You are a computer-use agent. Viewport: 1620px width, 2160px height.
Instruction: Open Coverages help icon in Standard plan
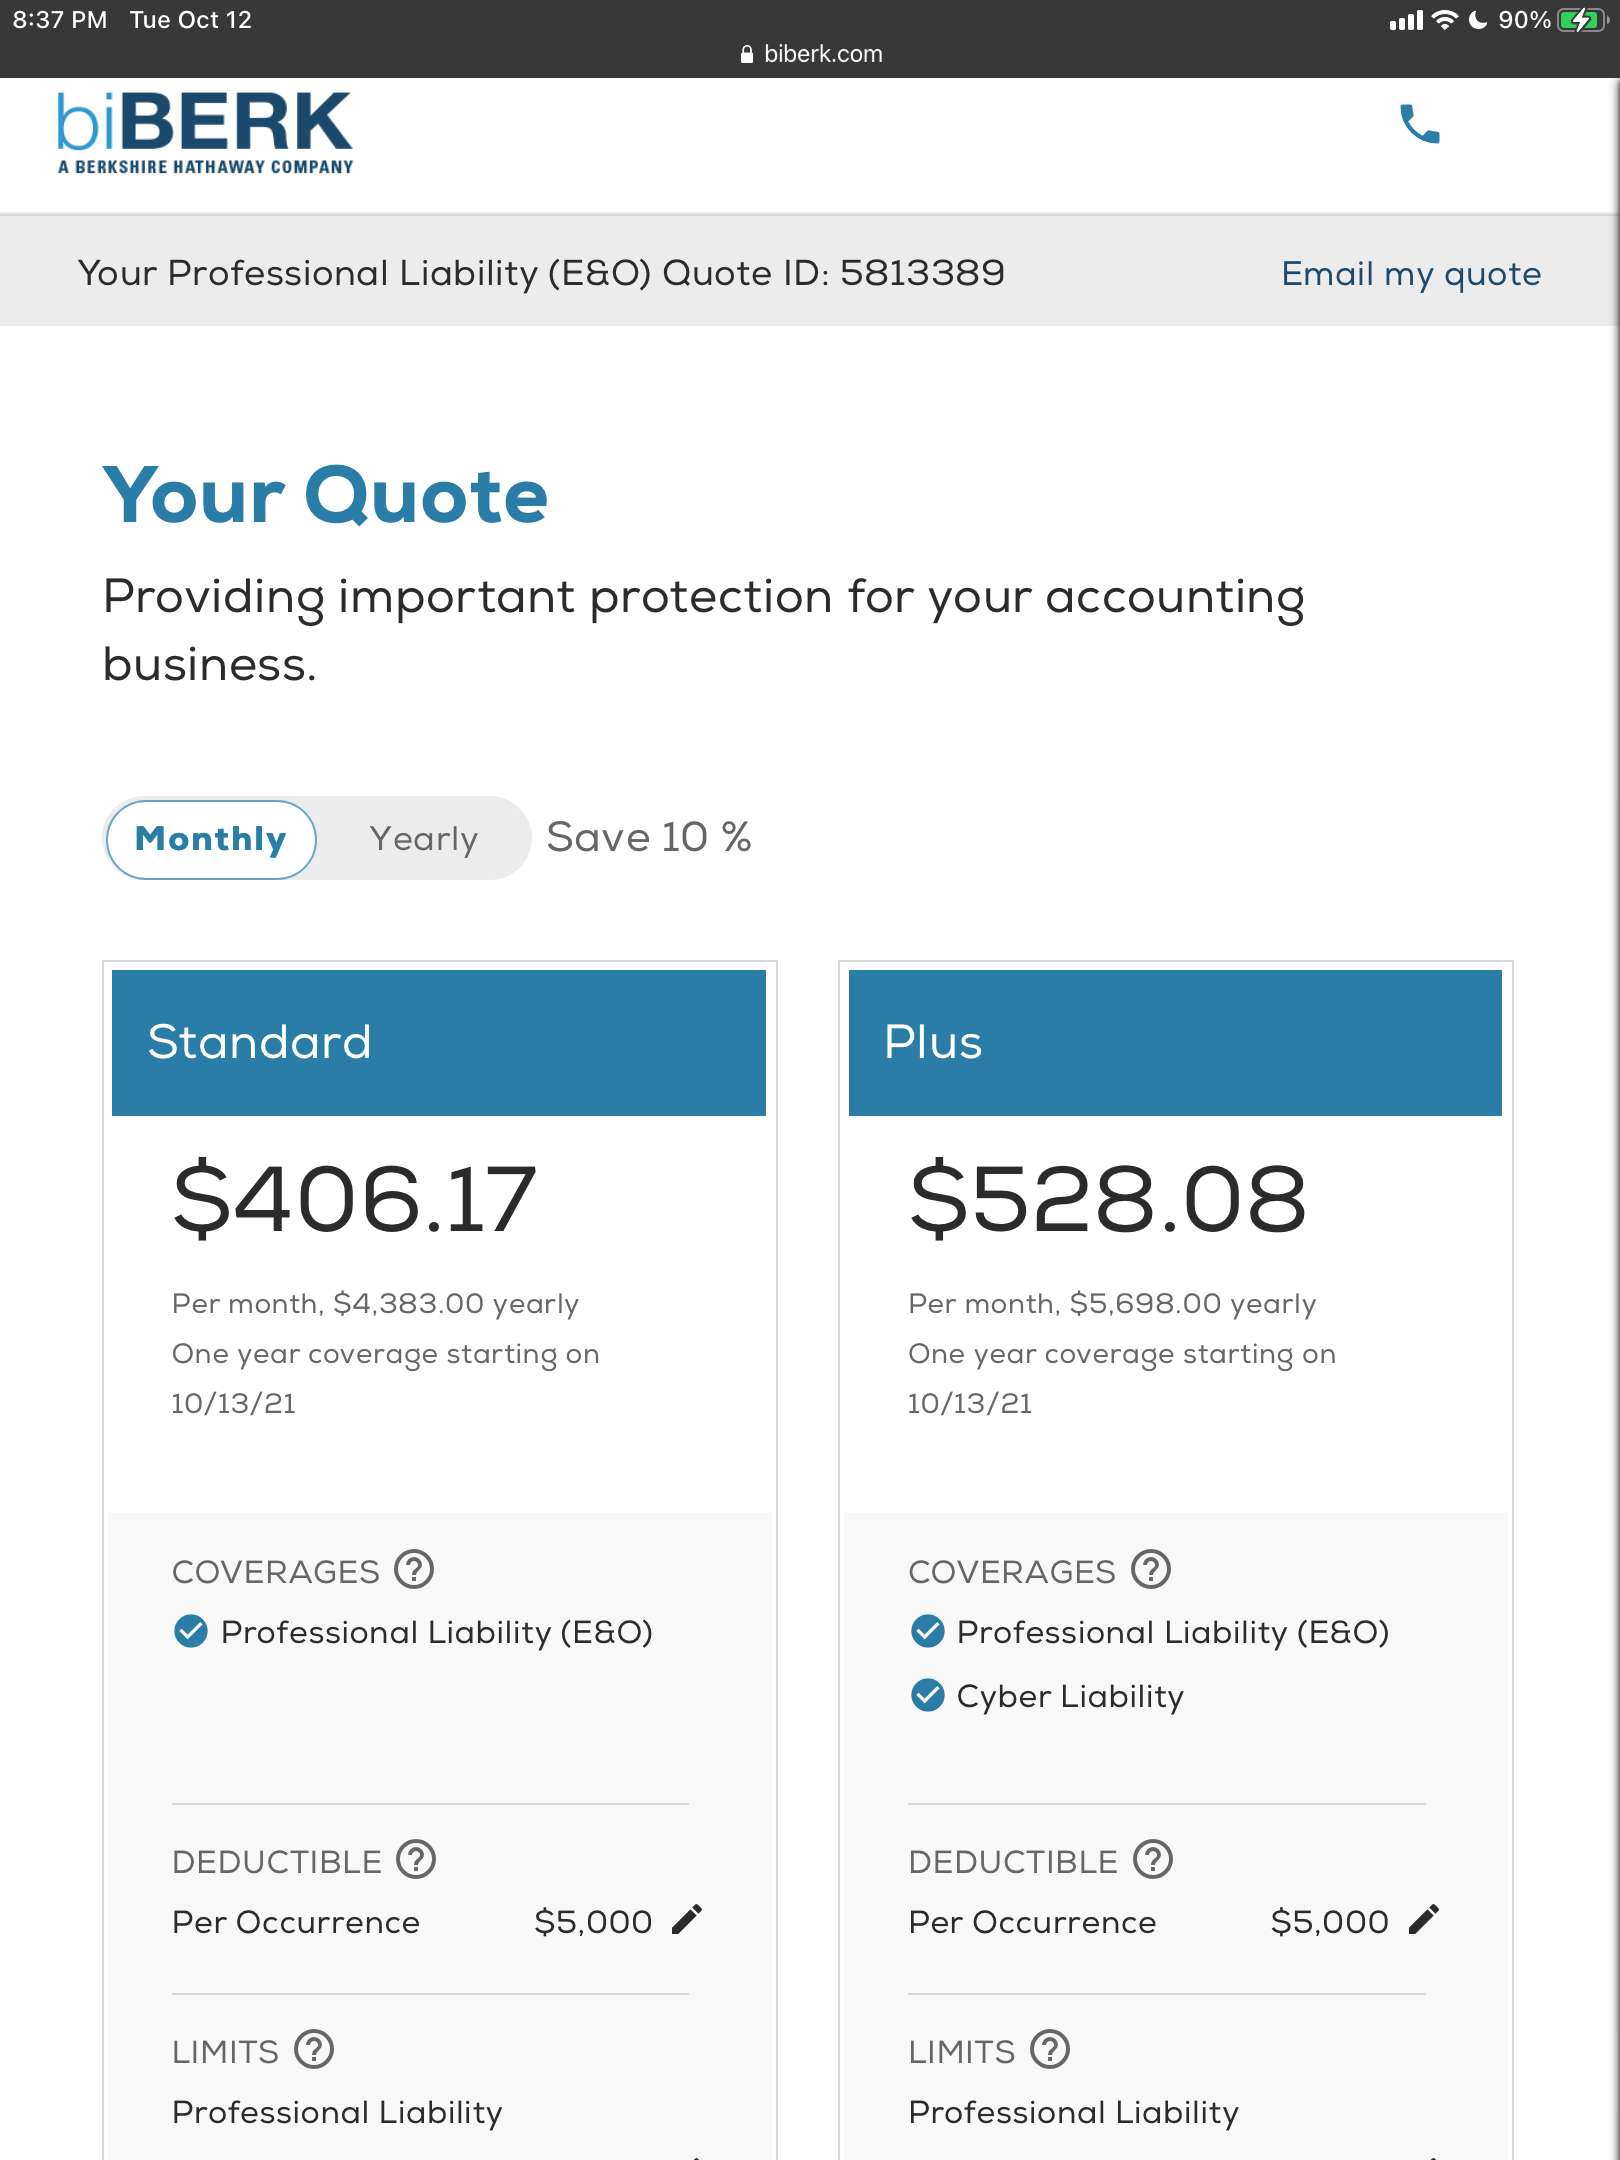414,1569
